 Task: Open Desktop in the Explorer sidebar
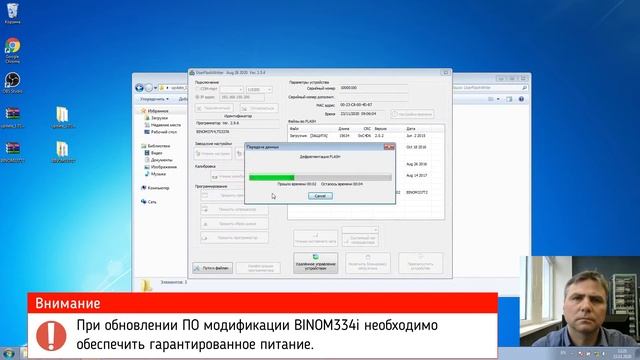click(163, 132)
